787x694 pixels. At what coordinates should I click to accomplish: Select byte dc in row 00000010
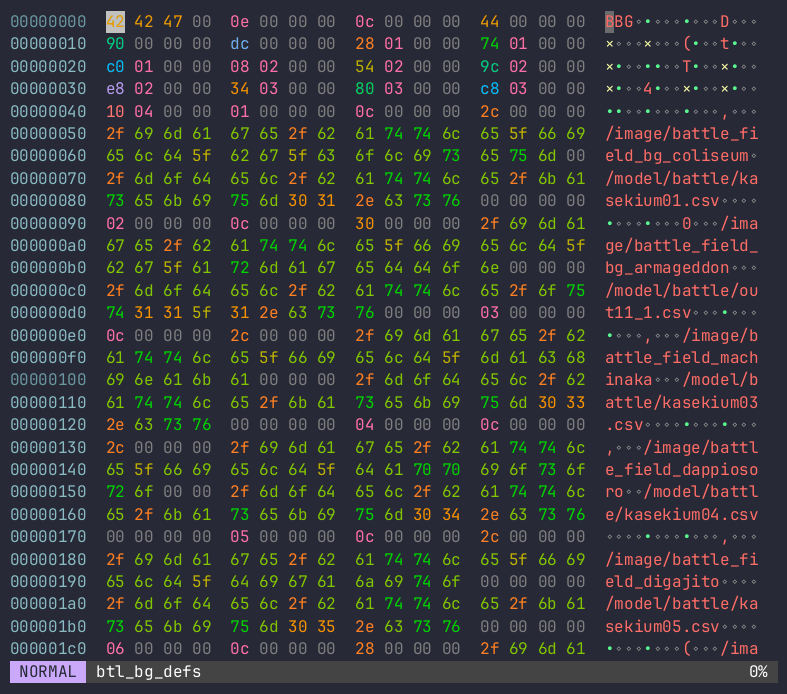(239, 44)
